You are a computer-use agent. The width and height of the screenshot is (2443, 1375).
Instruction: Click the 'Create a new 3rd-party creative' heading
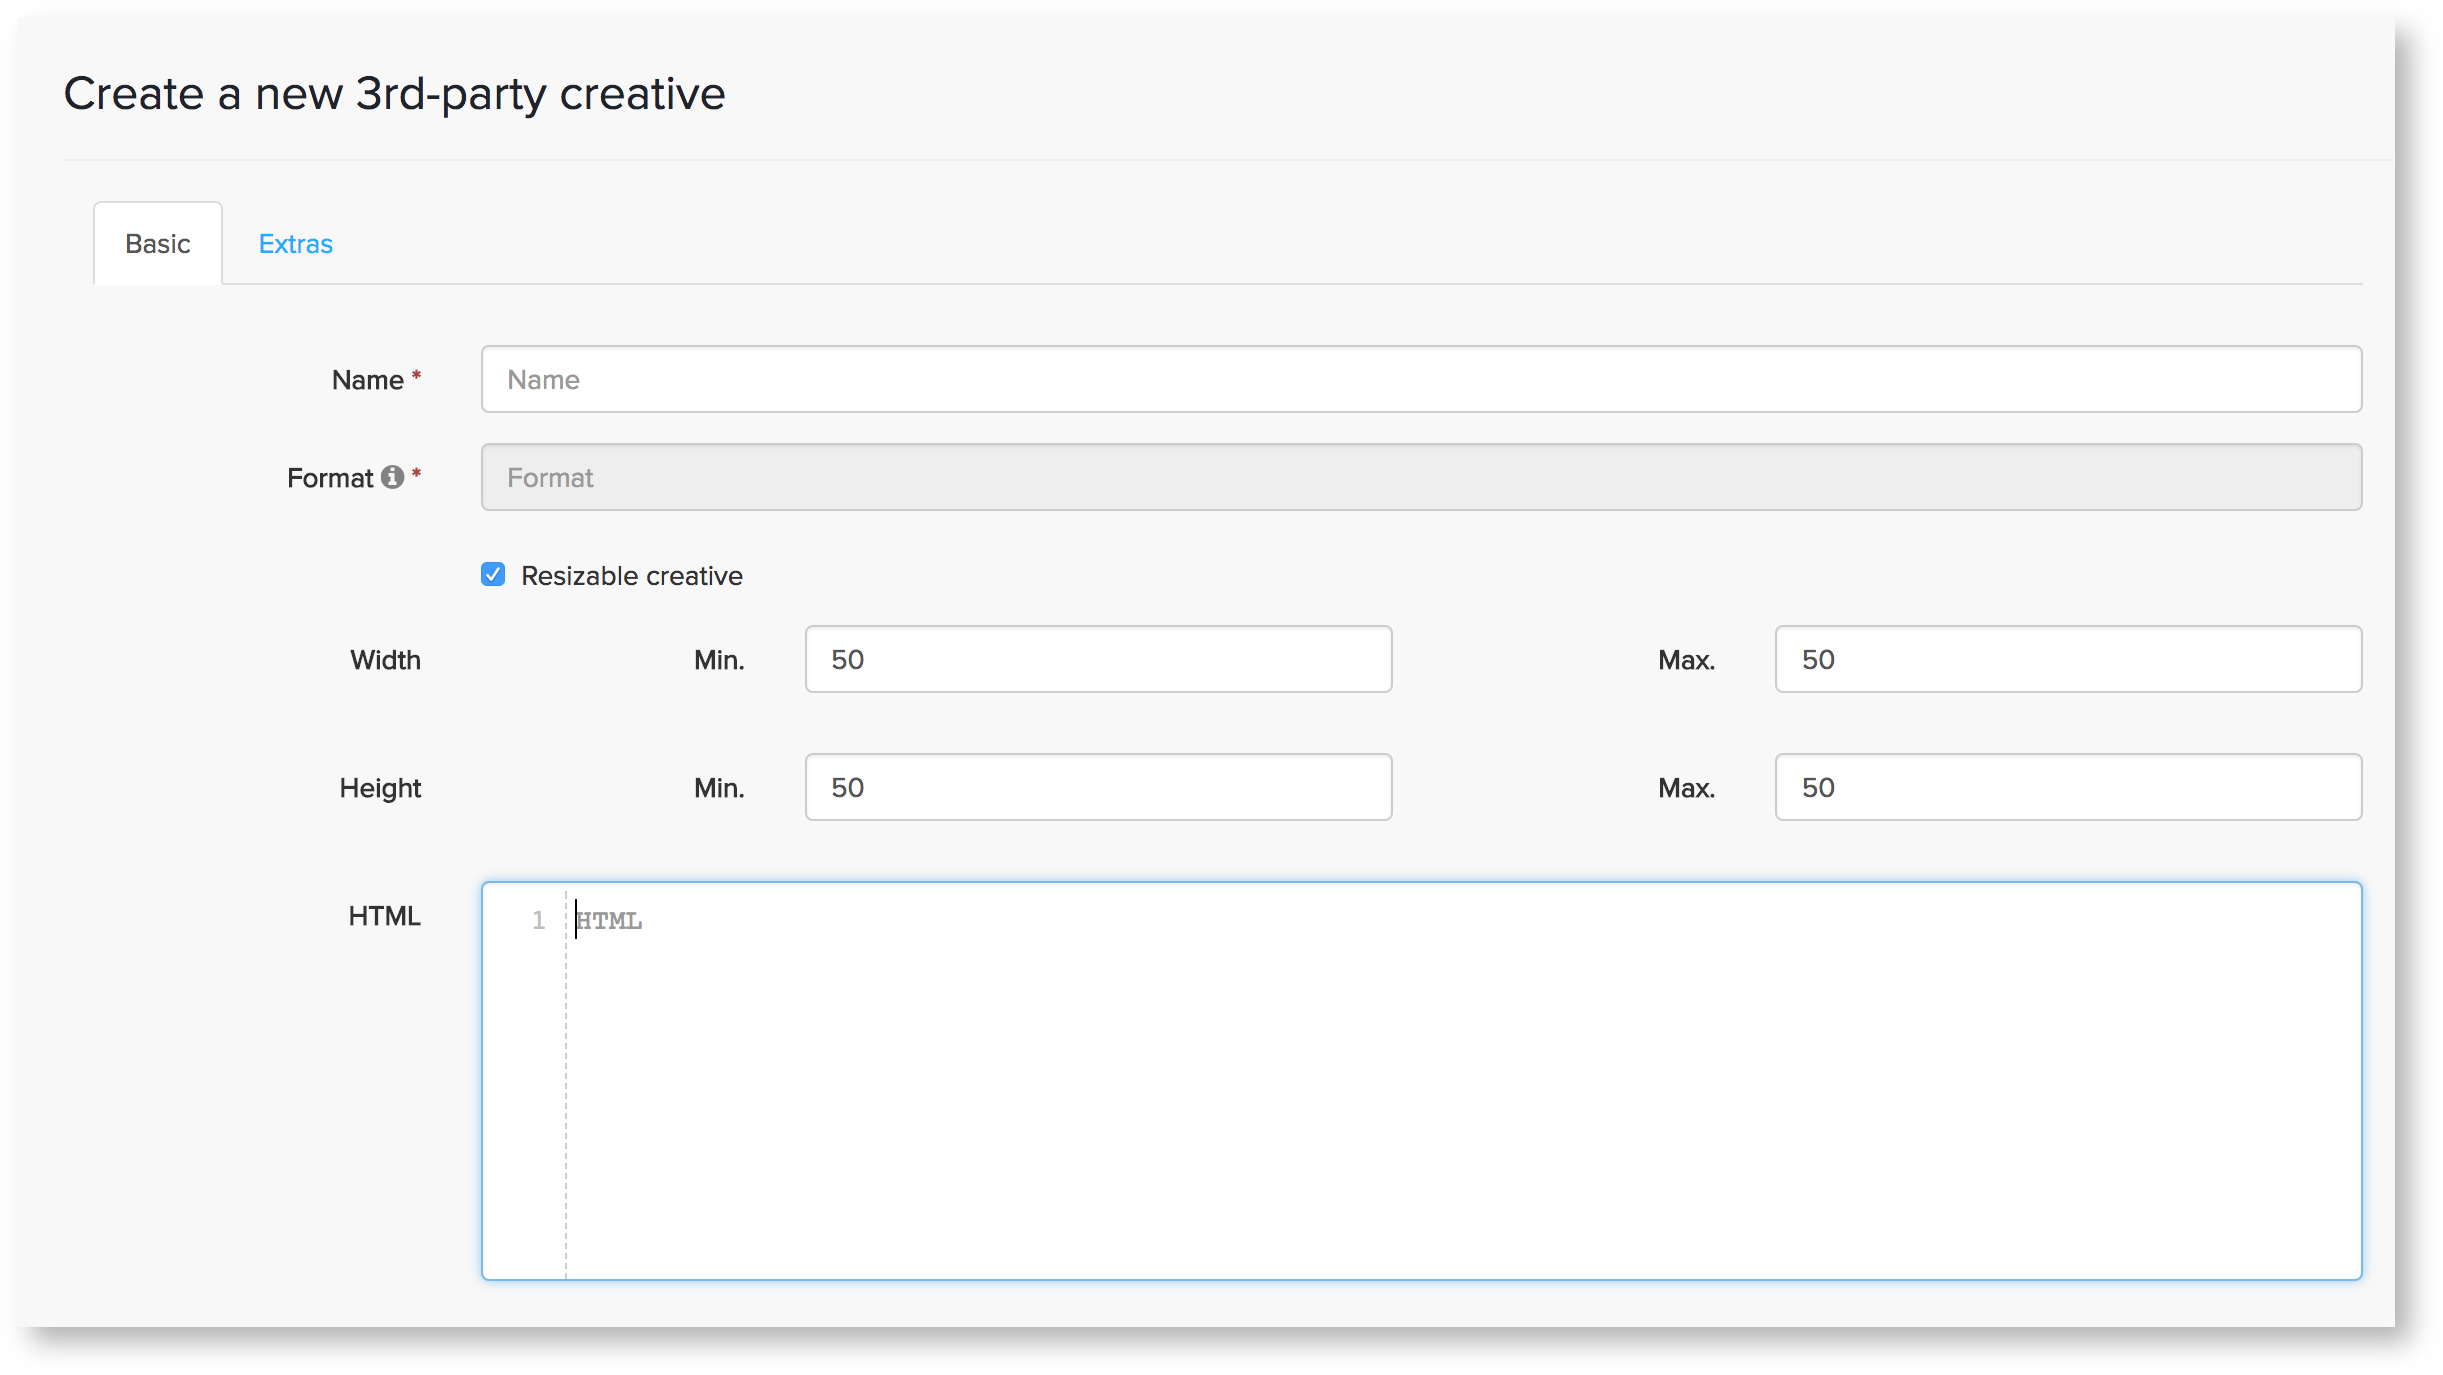coord(394,94)
